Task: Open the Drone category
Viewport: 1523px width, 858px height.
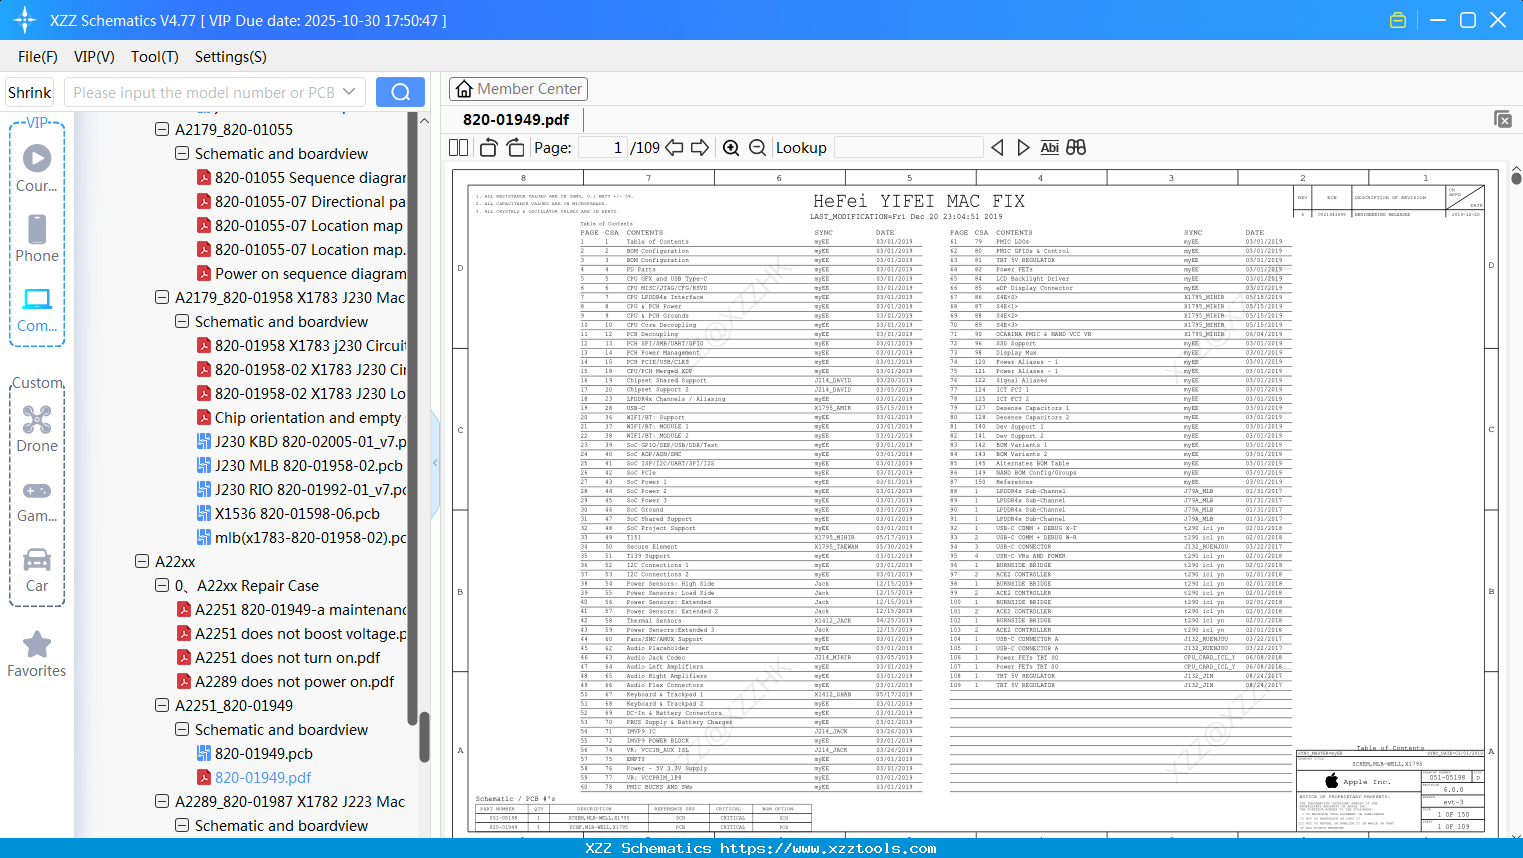Action: click(37, 429)
